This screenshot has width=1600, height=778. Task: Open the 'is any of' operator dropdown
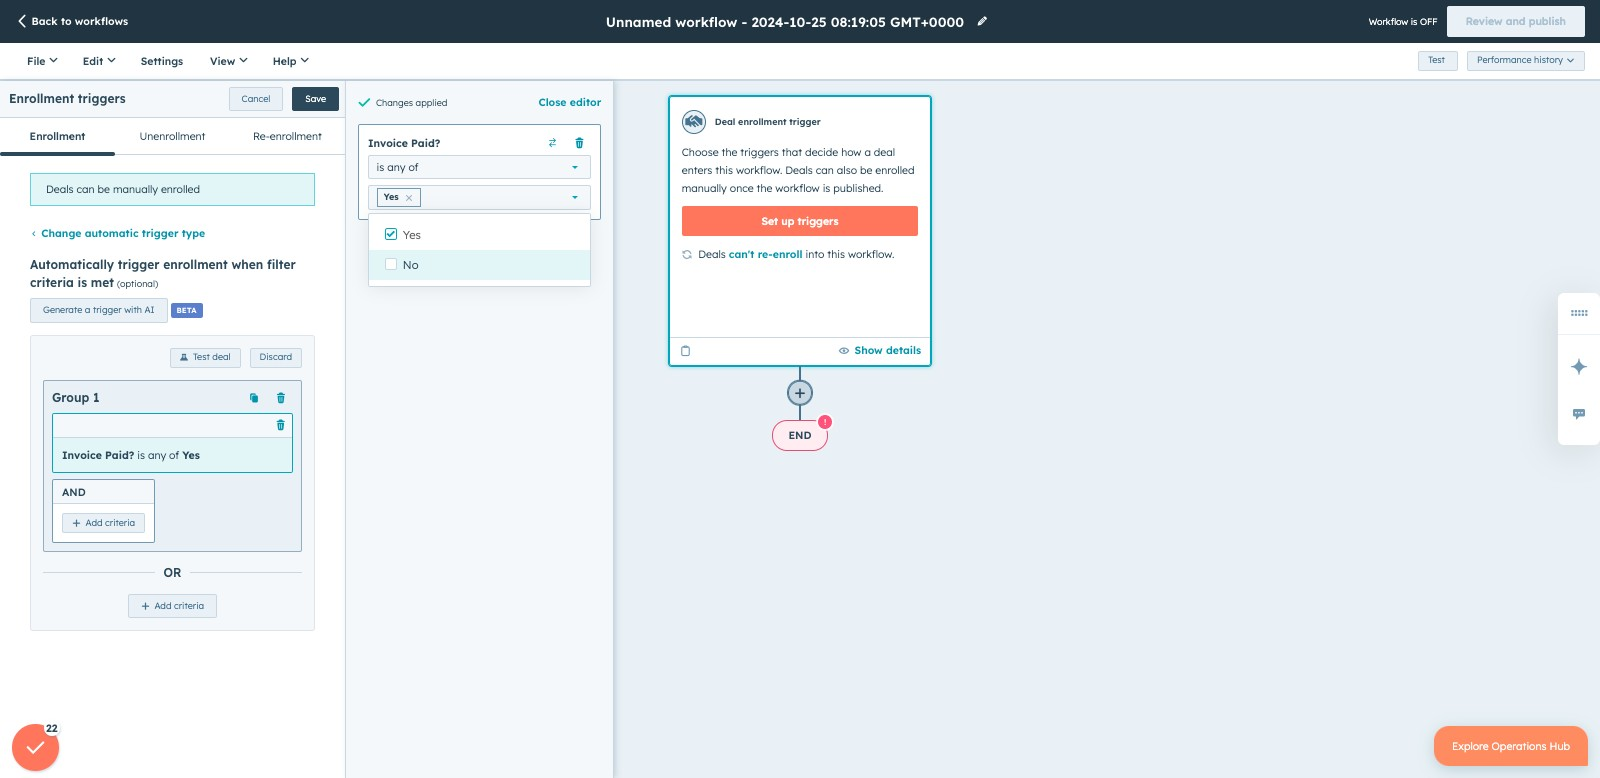click(x=479, y=167)
